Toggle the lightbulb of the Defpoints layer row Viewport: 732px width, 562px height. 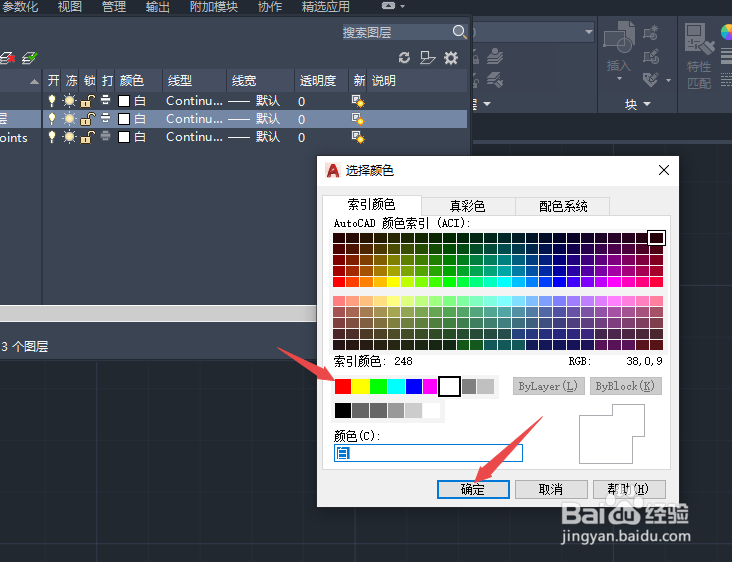[52, 137]
